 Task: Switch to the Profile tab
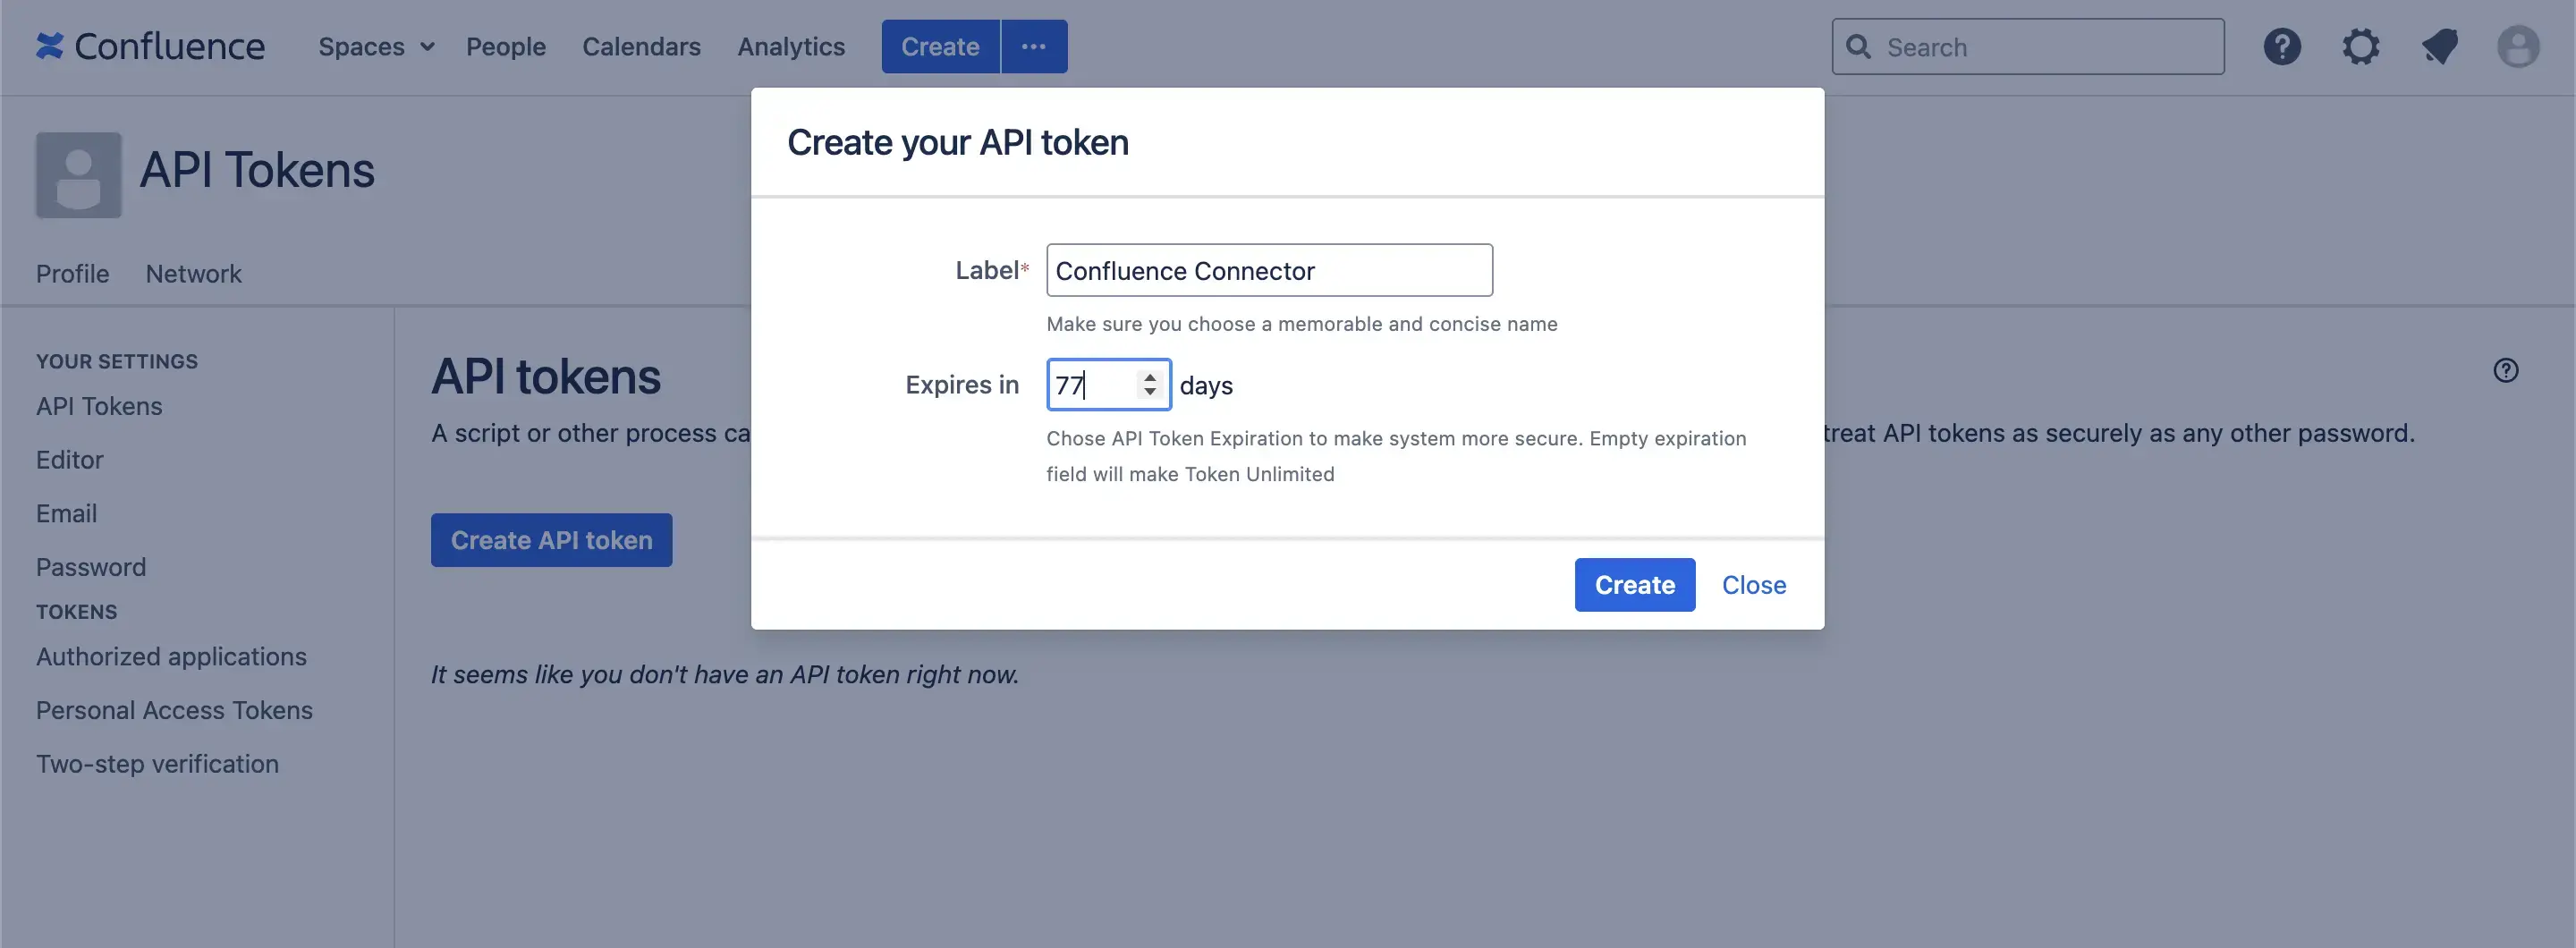tap(72, 273)
